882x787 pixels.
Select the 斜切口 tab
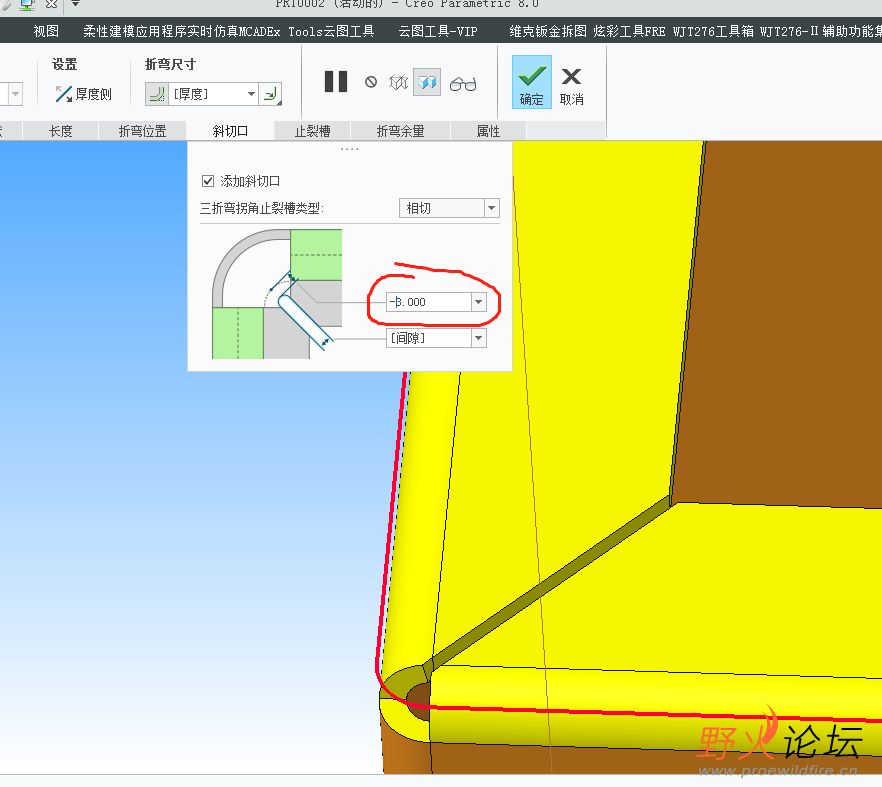pos(230,131)
